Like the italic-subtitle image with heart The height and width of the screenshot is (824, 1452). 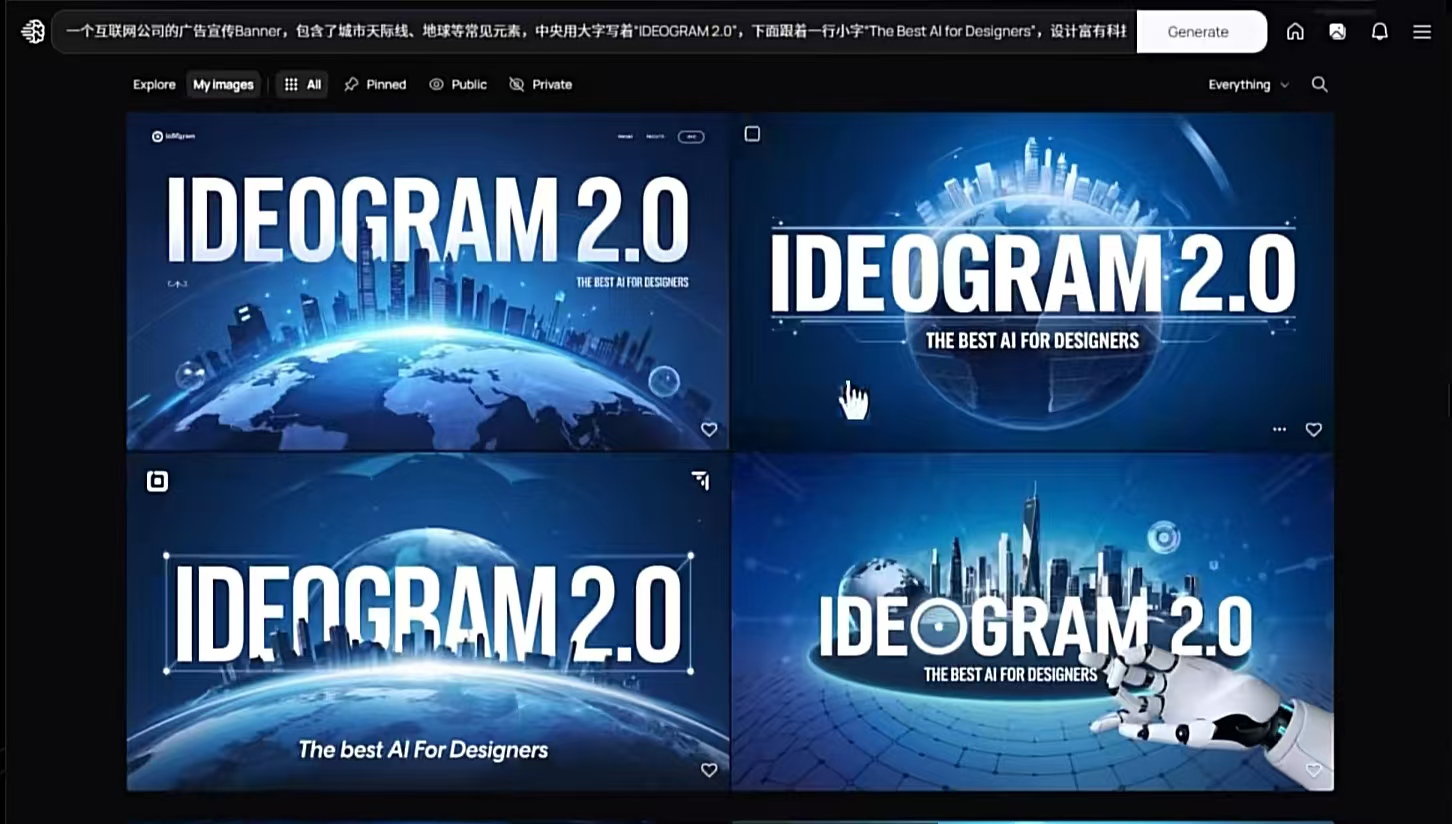pyautogui.click(x=709, y=770)
